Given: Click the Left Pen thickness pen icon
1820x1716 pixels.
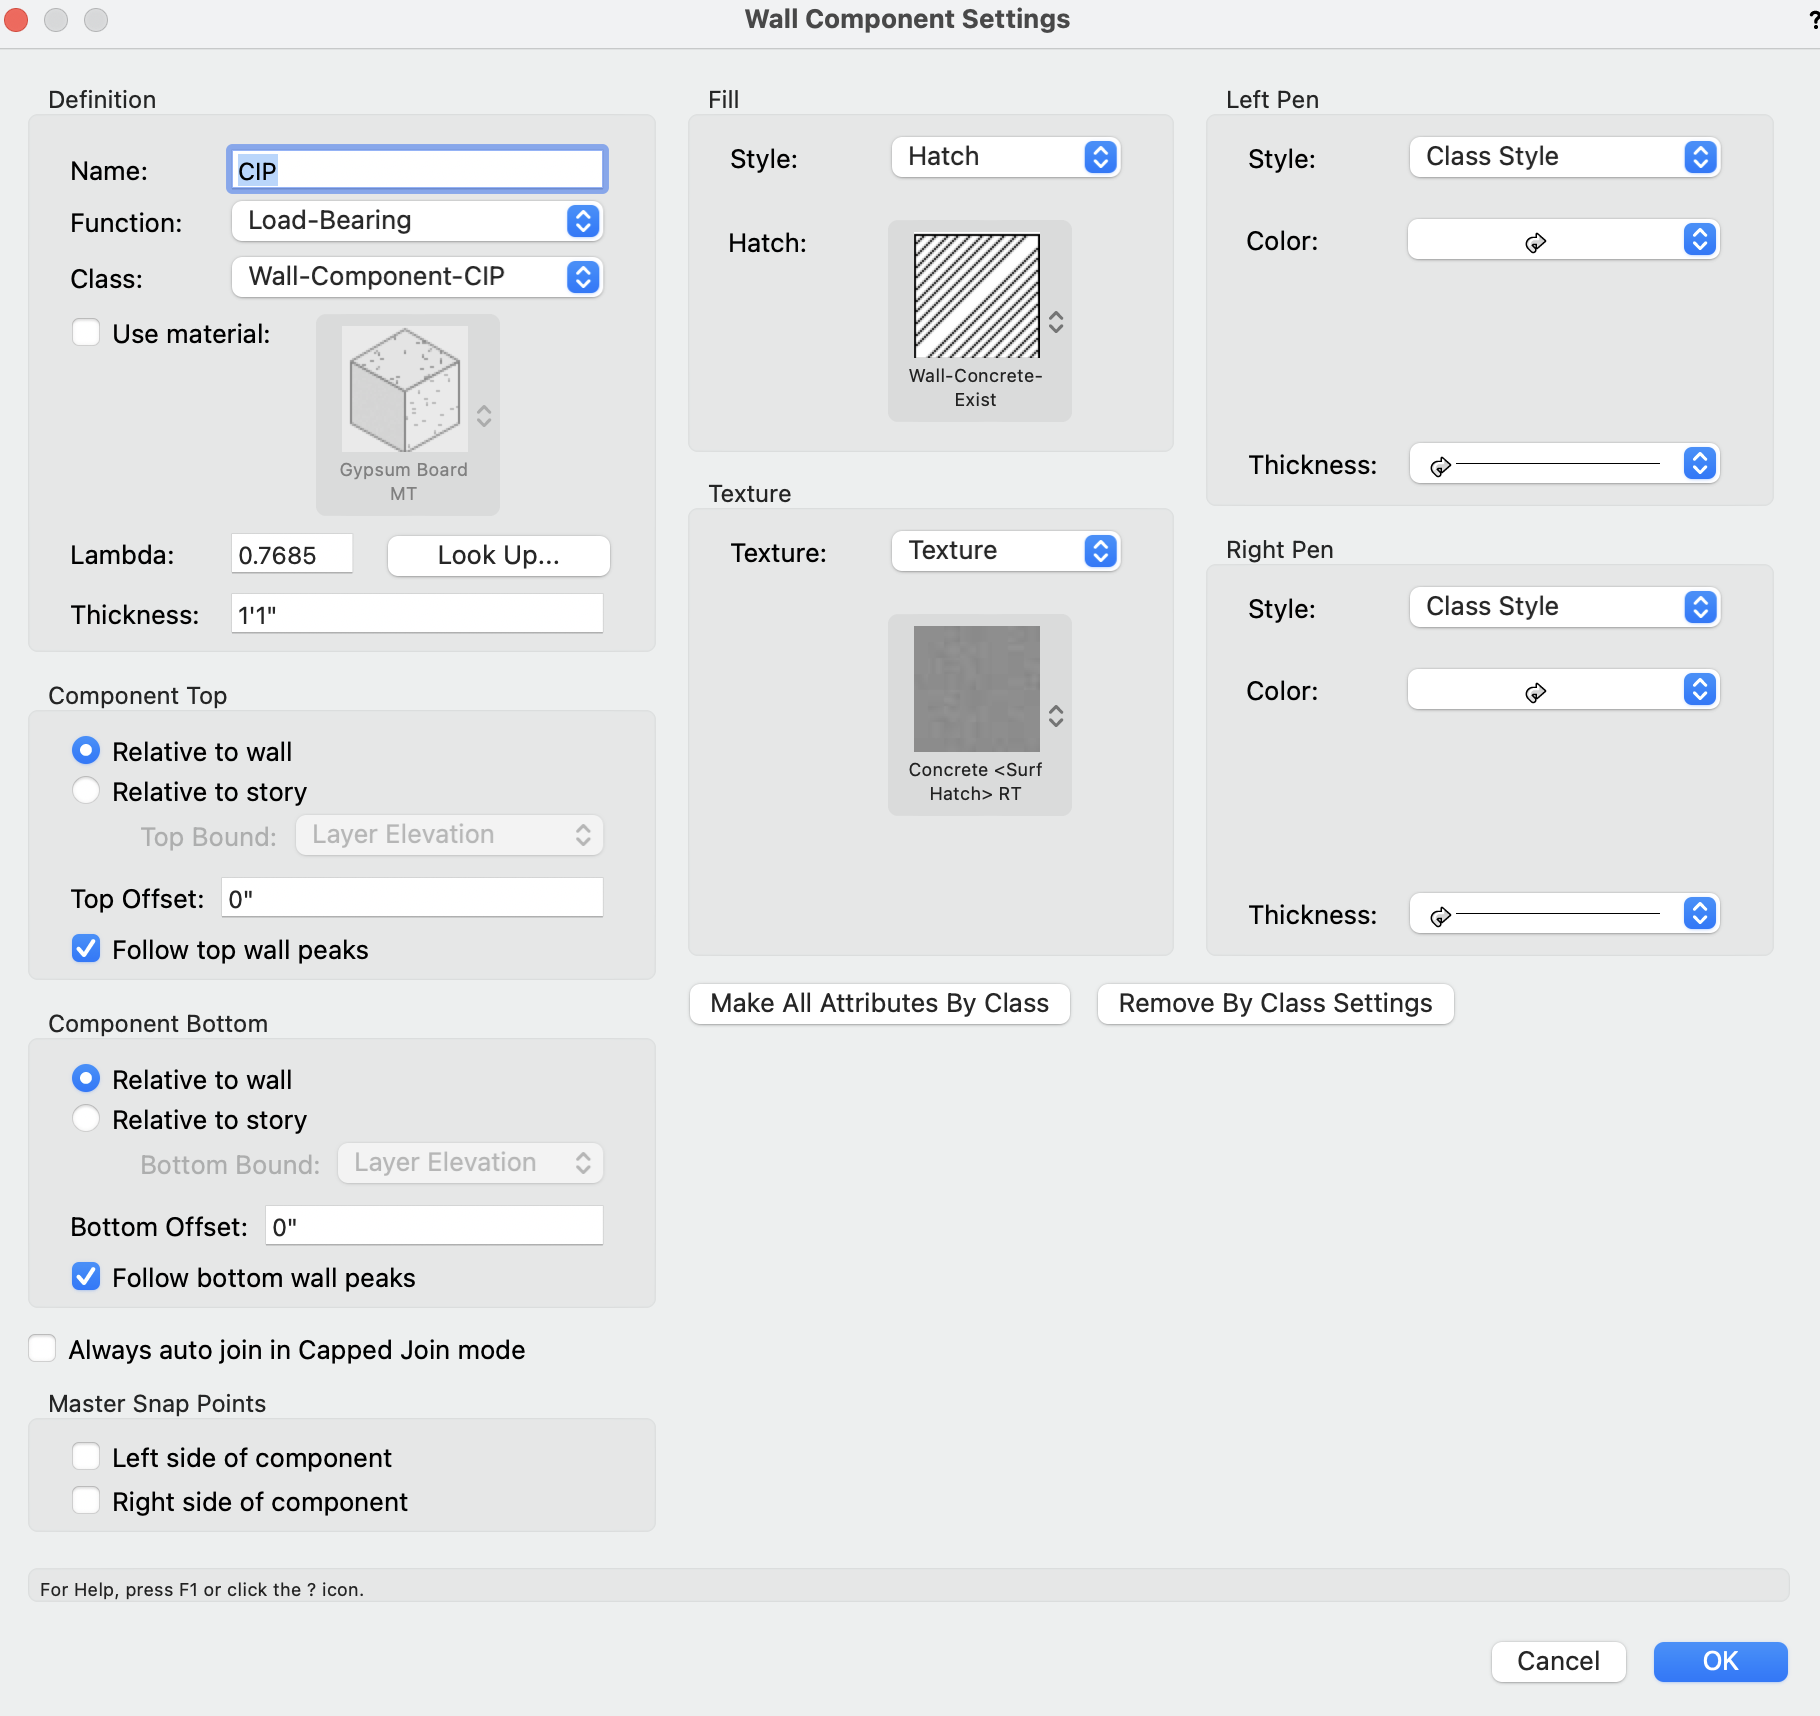Looking at the screenshot, I should (1441, 464).
